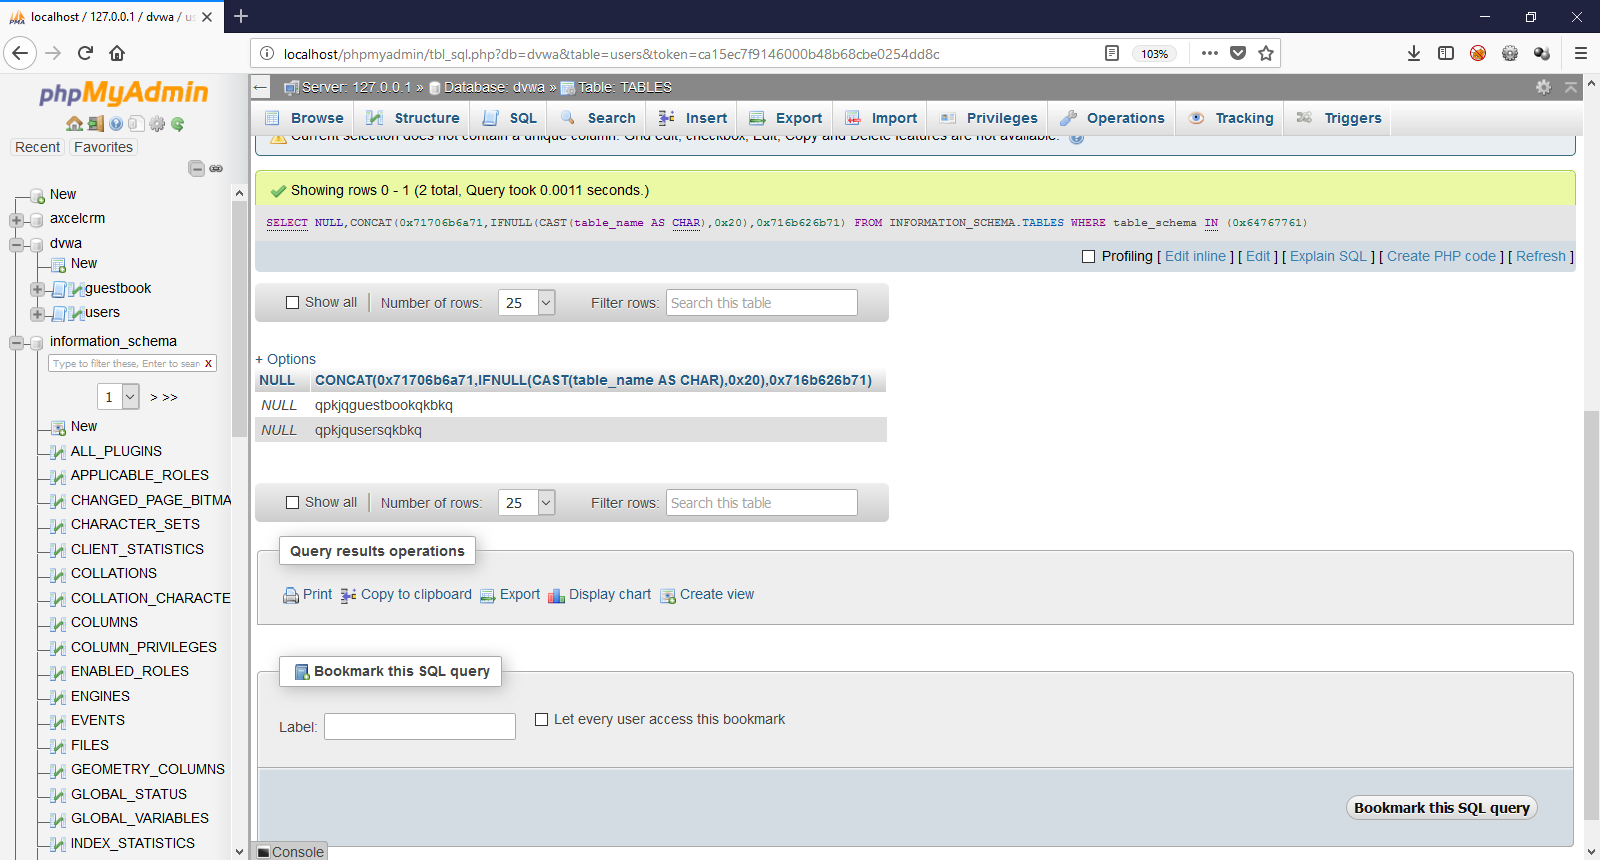This screenshot has width=1600, height=860.
Task: Go to phpMyAdmin home via house icon
Action: click(x=74, y=124)
